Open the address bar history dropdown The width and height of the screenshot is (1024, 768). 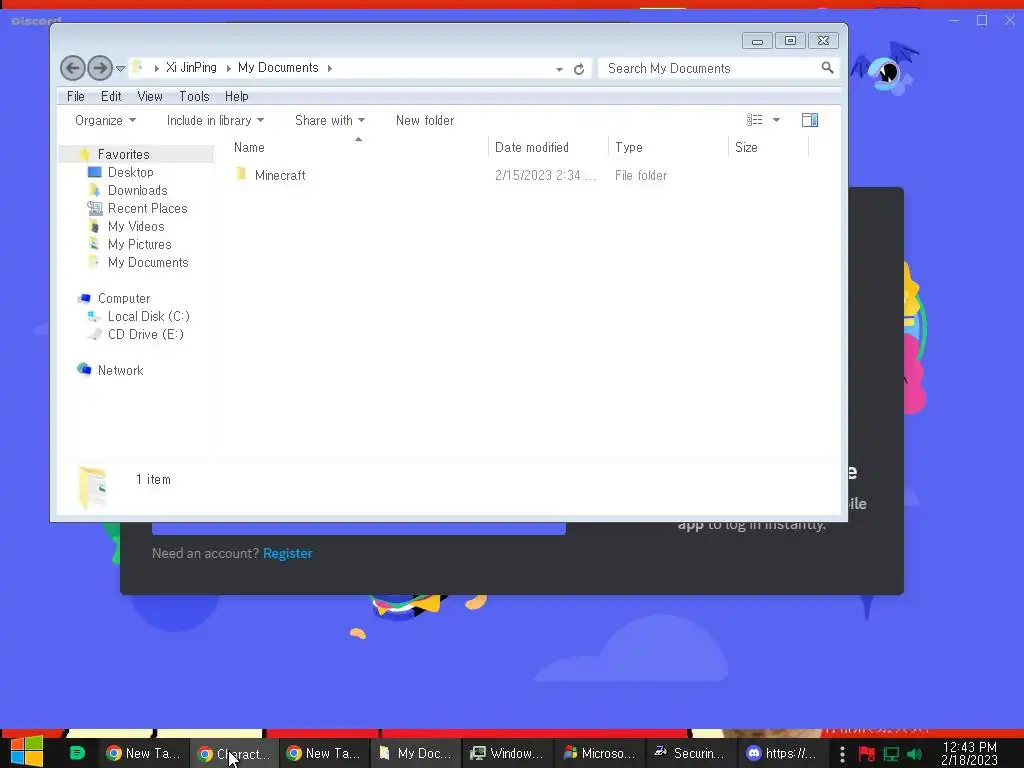pos(560,69)
